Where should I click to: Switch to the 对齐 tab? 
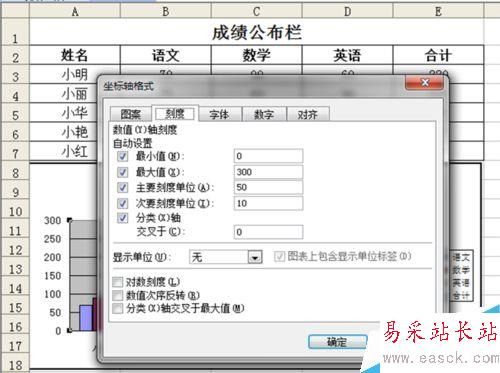click(x=307, y=114)
